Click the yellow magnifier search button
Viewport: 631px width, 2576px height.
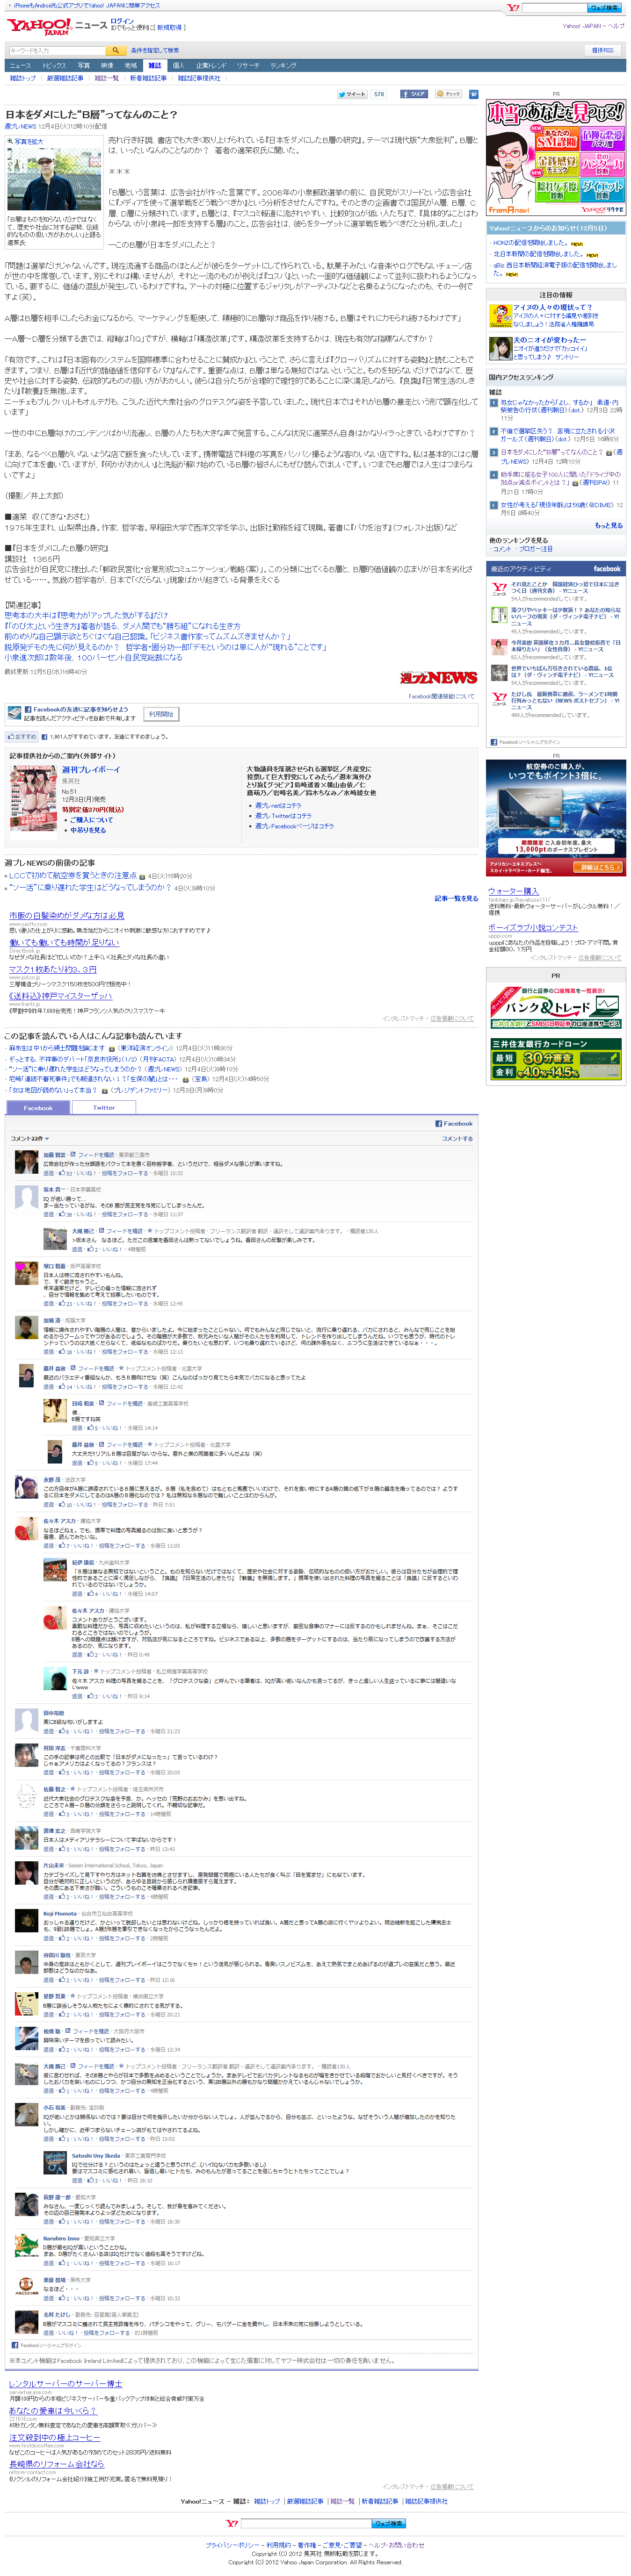tap(116, 50)
